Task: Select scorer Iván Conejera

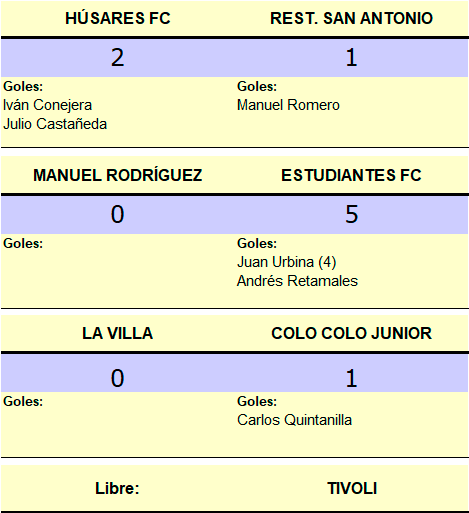Action: point(47,105)
